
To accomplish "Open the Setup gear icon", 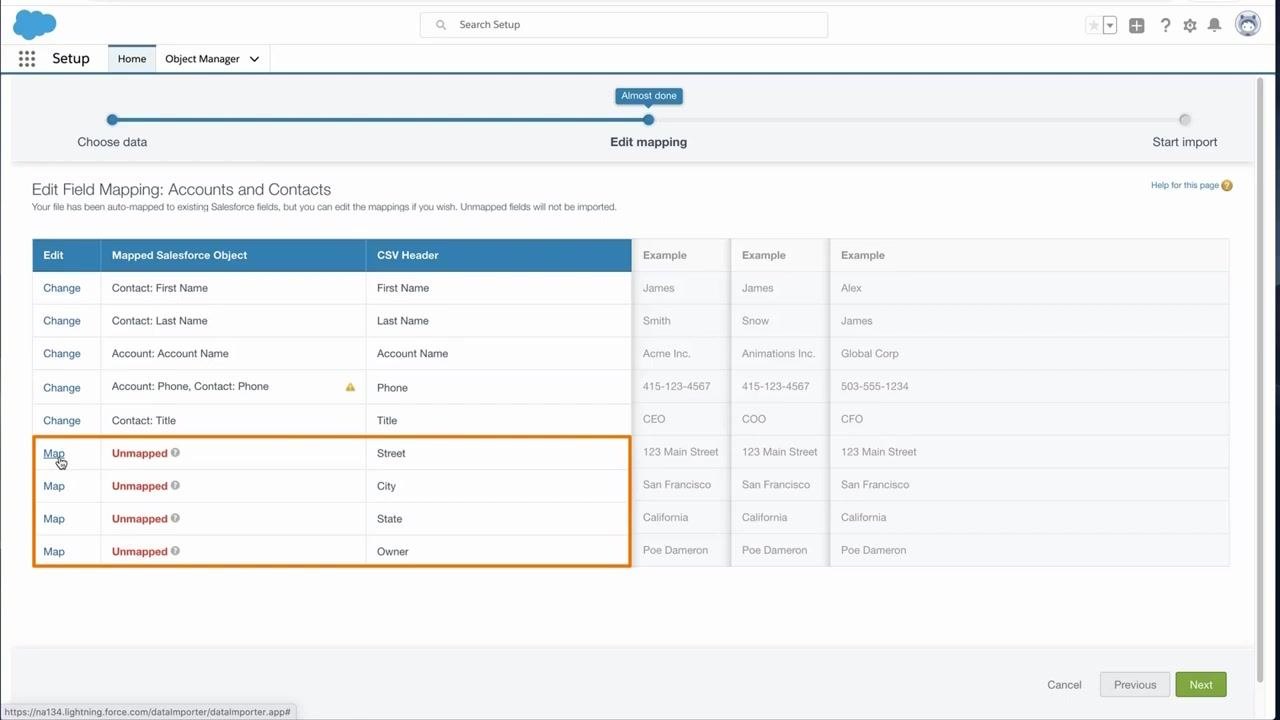I will [x=1190, y=25].
